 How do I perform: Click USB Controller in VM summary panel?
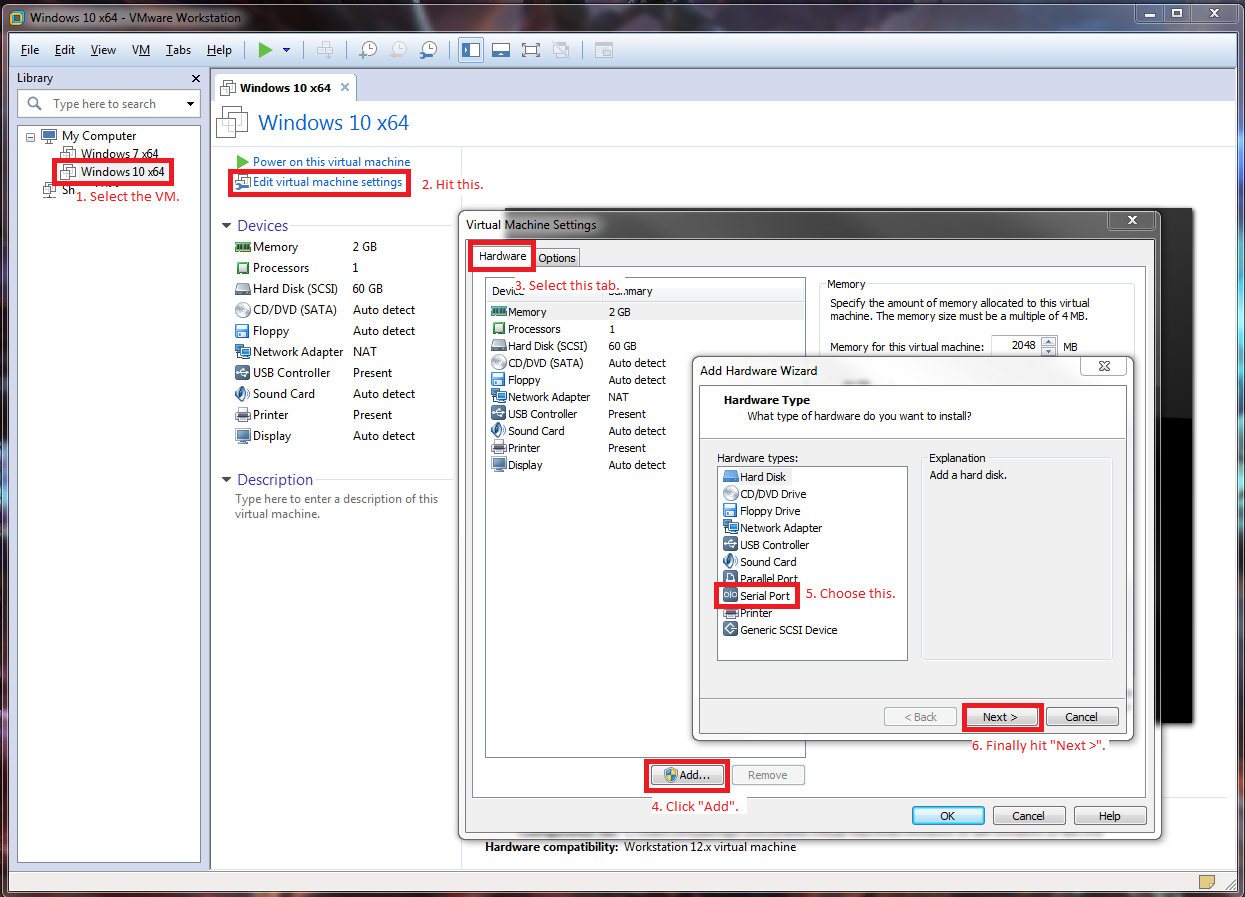291,373
